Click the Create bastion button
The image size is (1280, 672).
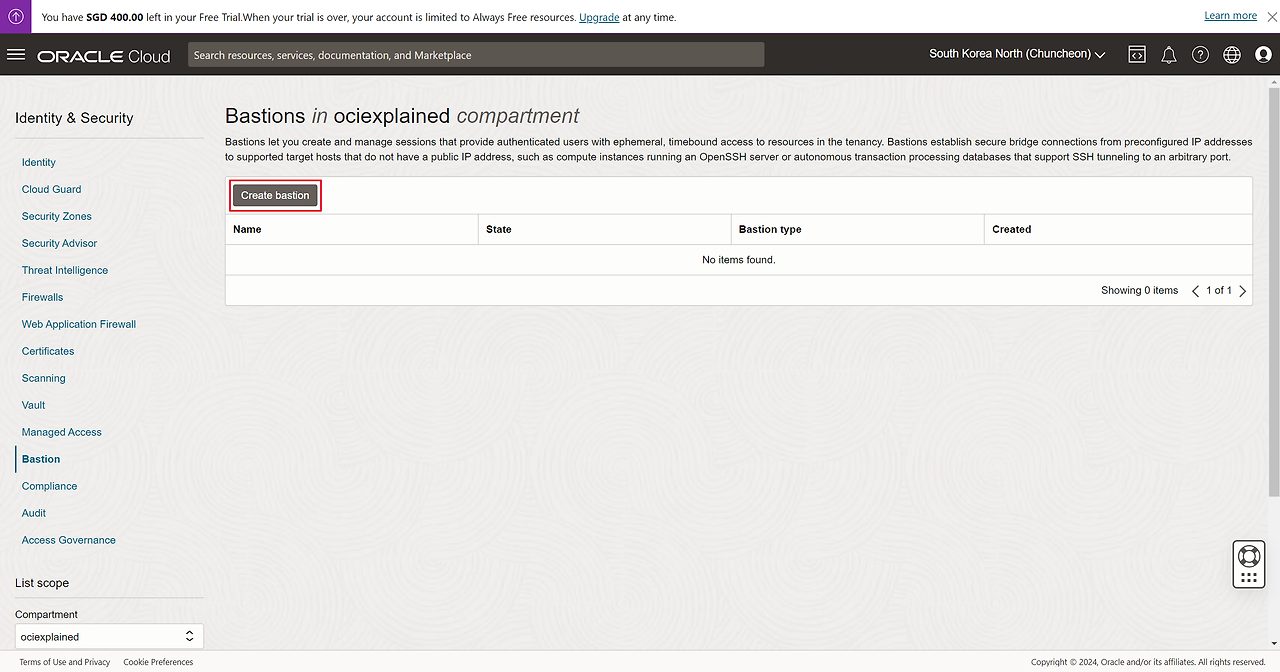click(x=275, y=196)
